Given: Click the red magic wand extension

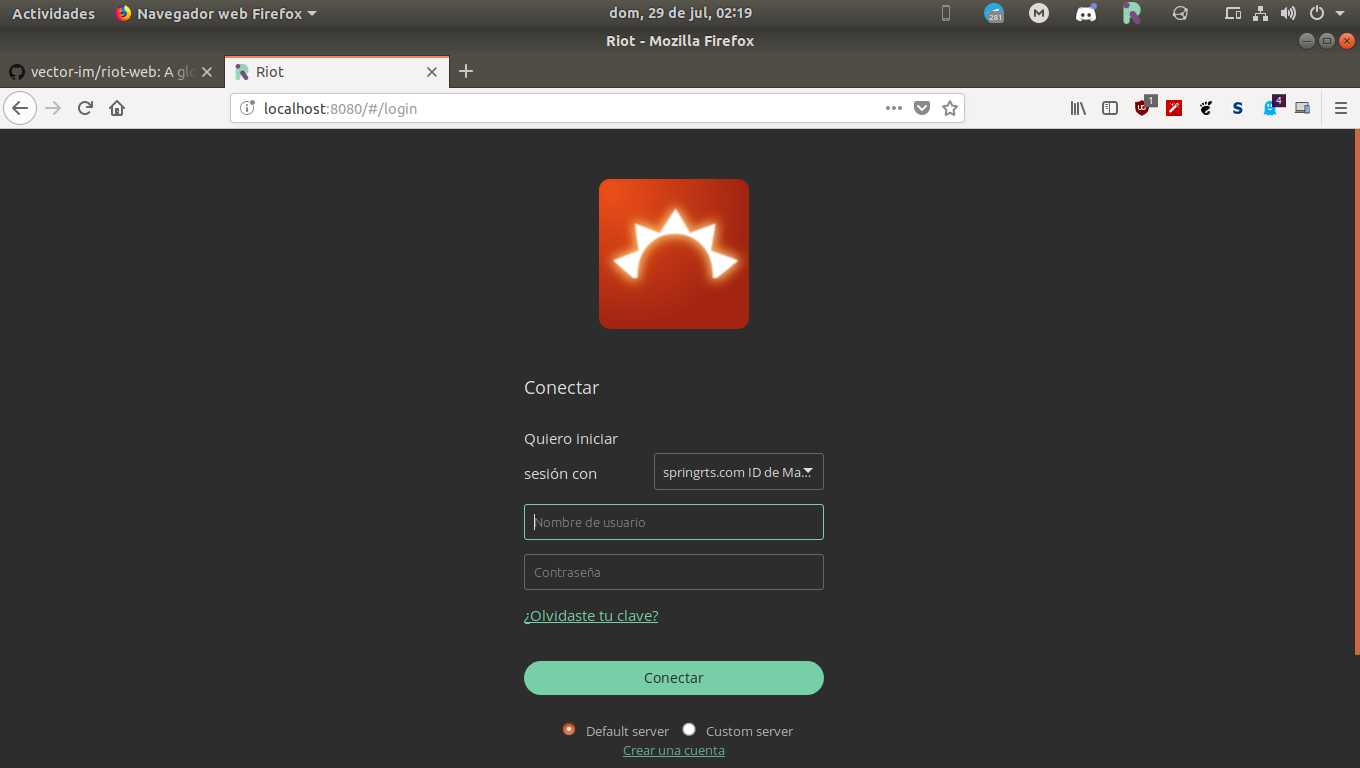Looking at the screenshot, I should pyautogui.click(x=1174, y=108).
